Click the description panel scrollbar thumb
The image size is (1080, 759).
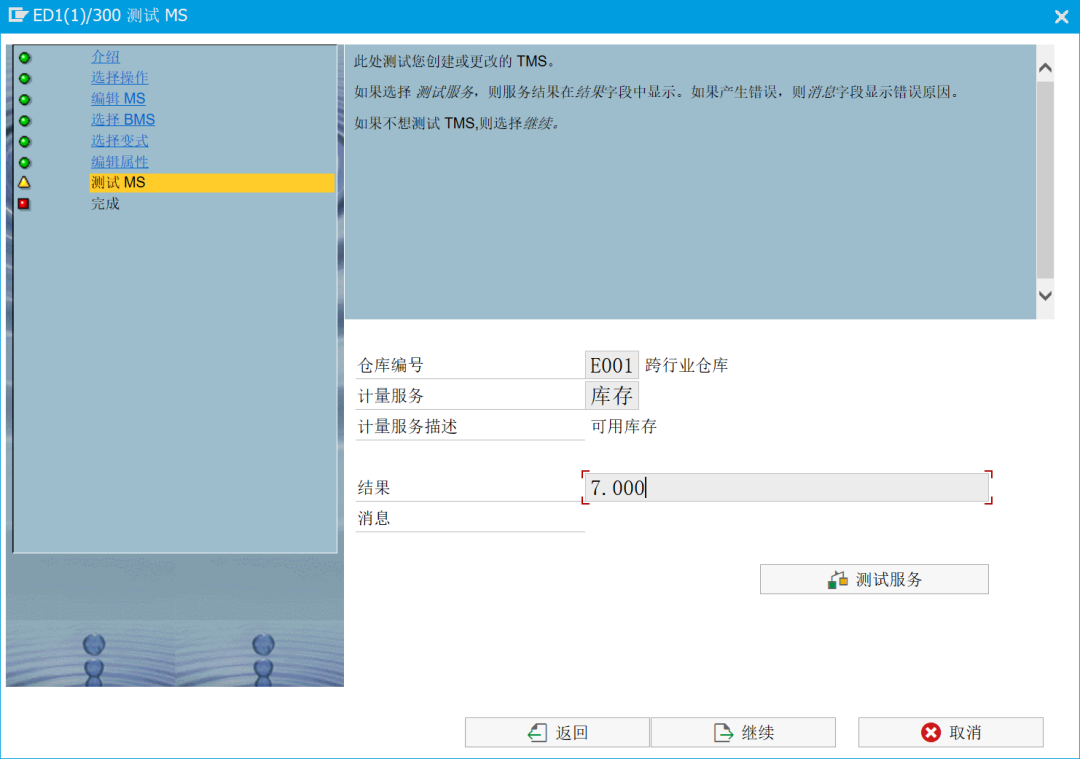pos(1045,180)
